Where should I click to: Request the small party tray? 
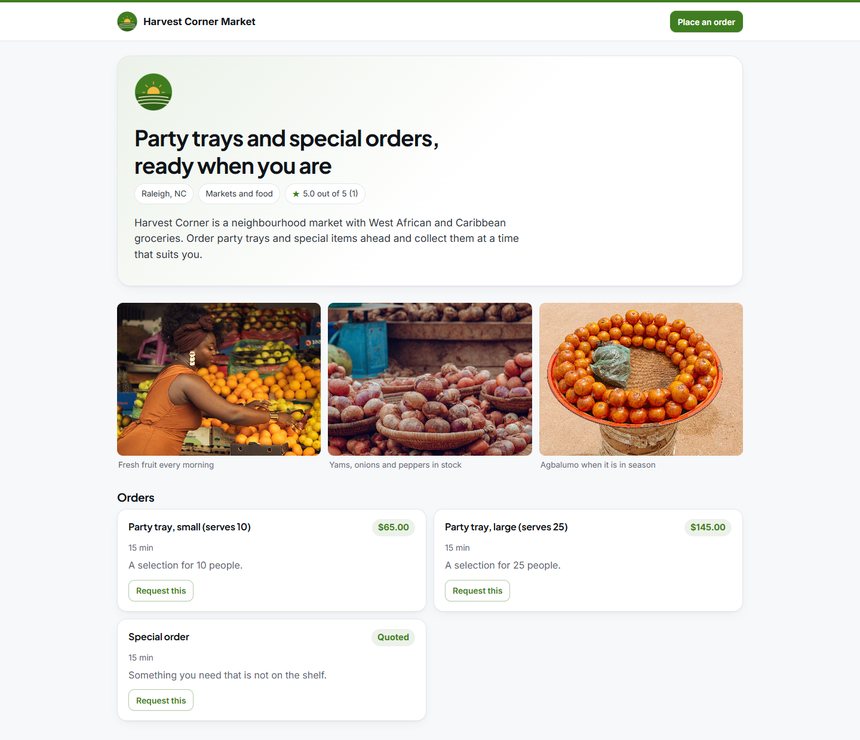tap(161, 591)
